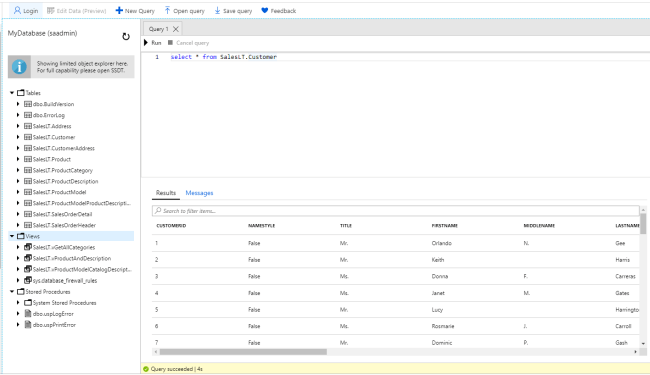Click the Open query upload icon
Screen dimensions: 650x375
(x=167, y=10)
